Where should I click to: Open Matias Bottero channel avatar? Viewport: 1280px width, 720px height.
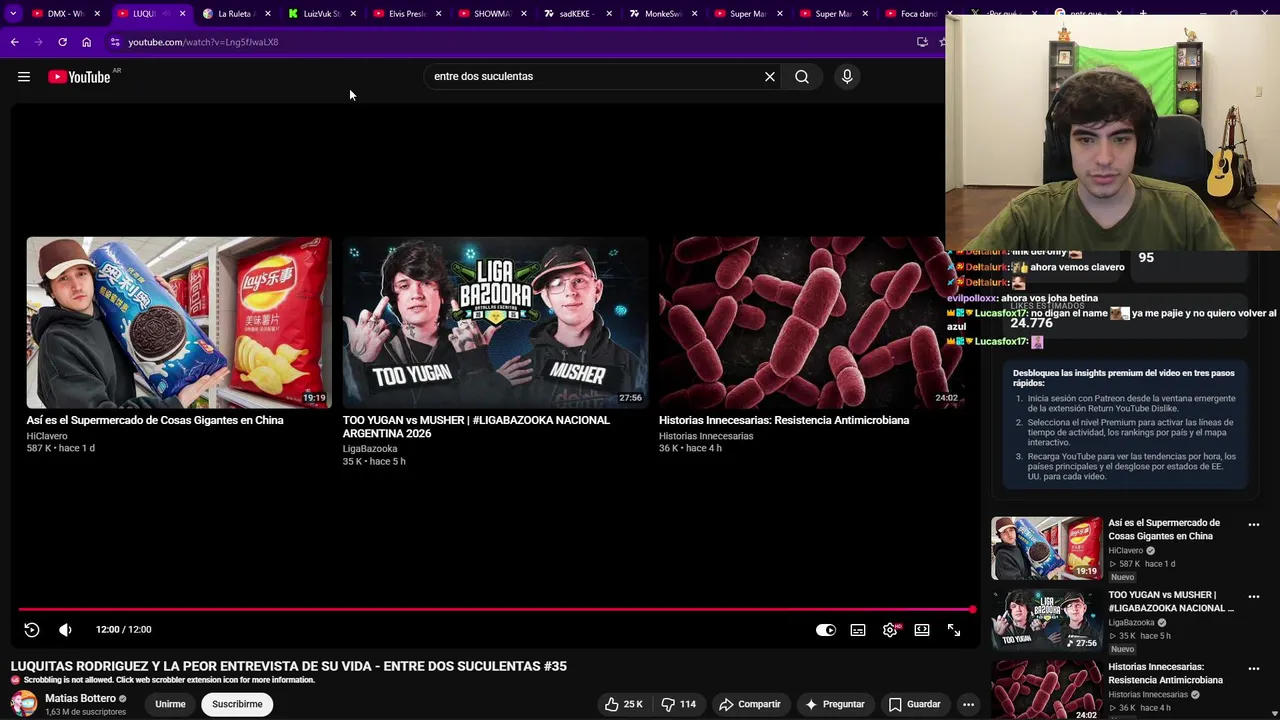(x=24, y=704)
